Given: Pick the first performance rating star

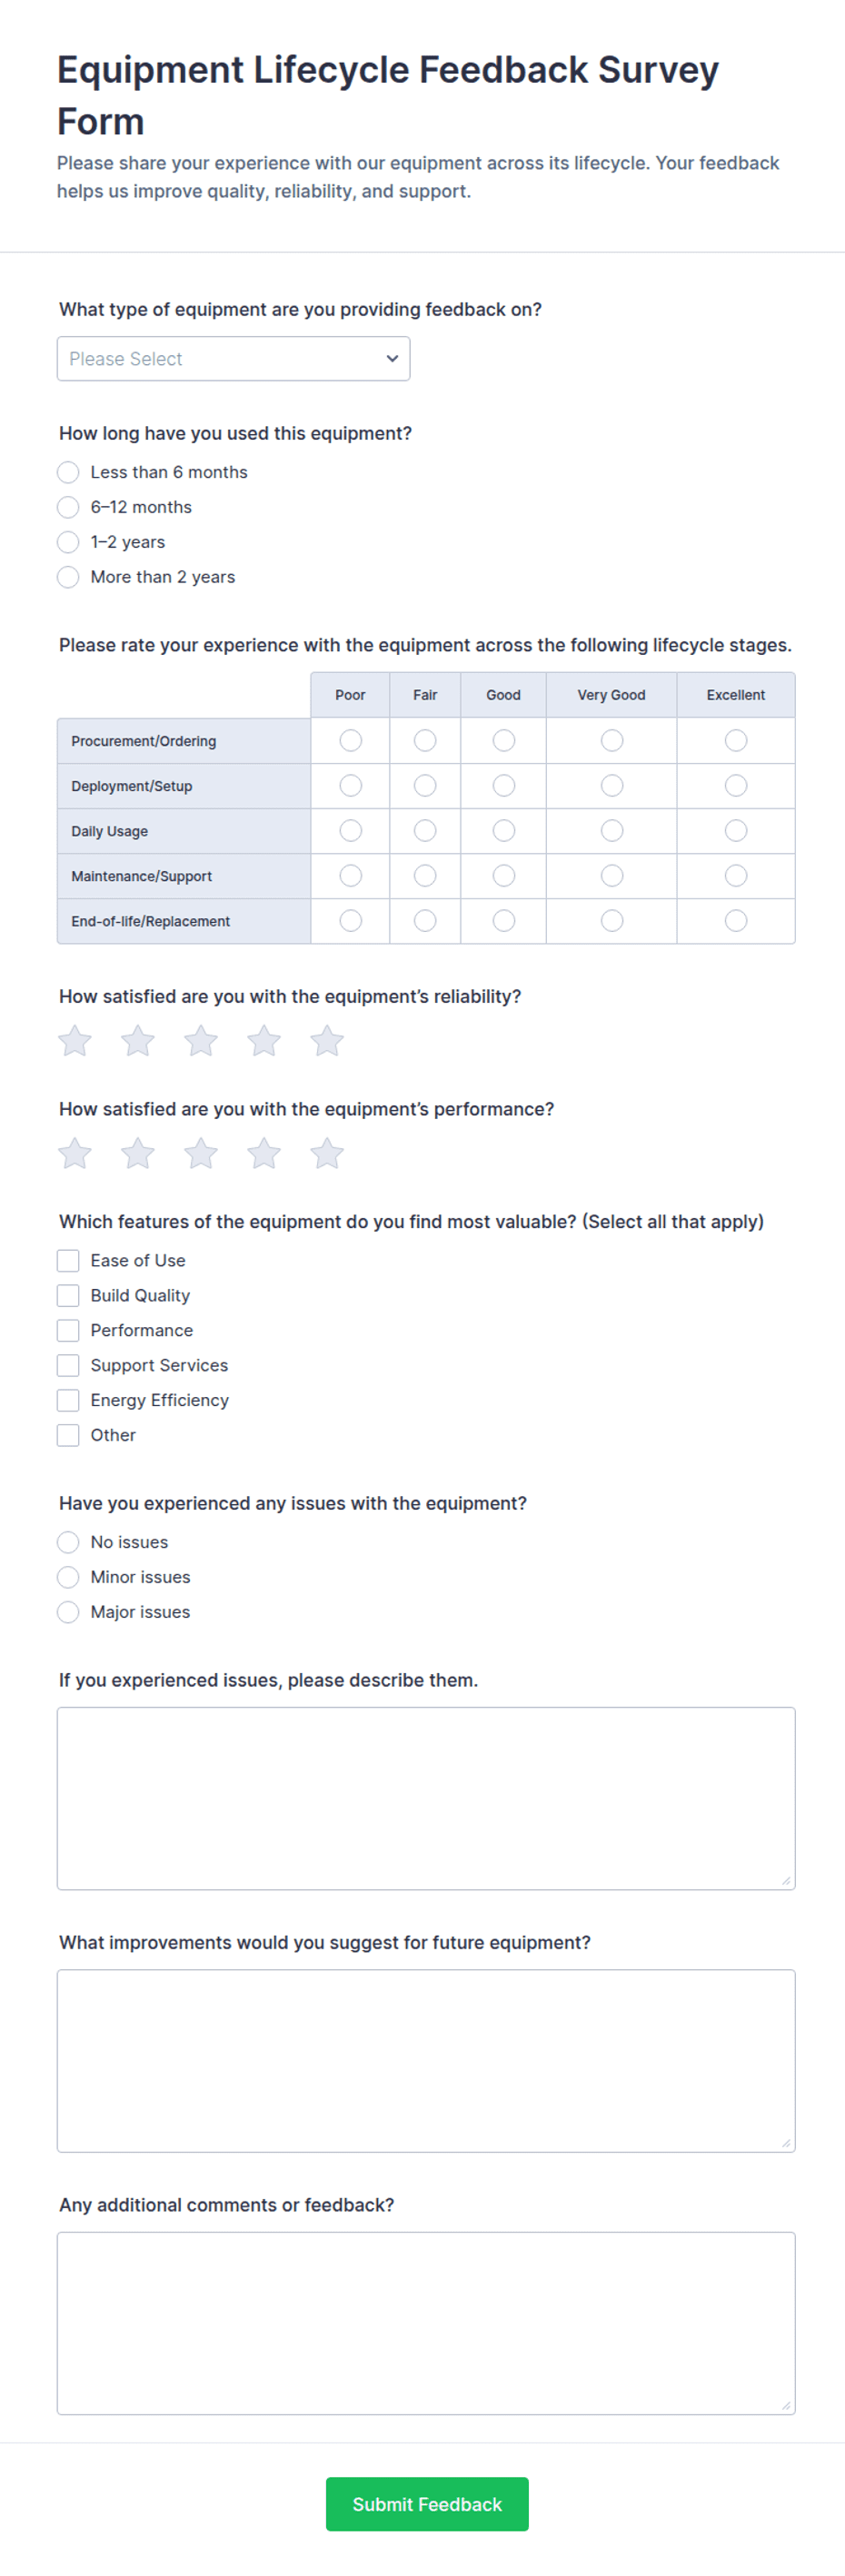Looking at the screenshot, I should click(x=75, y=1154).
